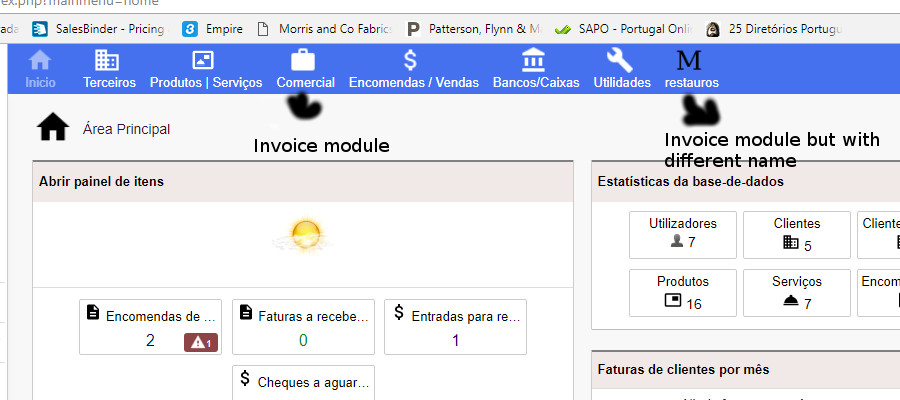Screen dimensions: 900x400
Task: Open the Encomendas / Vendas dollar icon
Action: 410,60
